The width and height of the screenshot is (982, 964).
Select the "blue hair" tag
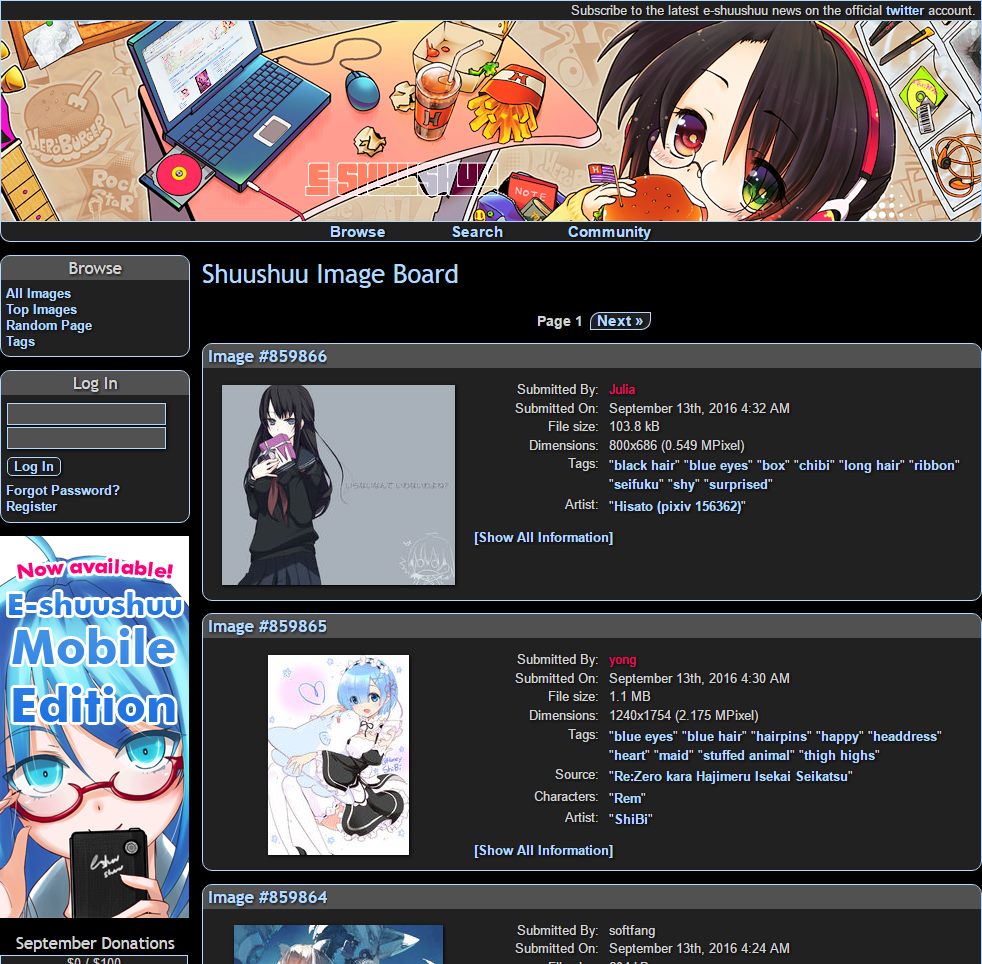click(713, 736)
